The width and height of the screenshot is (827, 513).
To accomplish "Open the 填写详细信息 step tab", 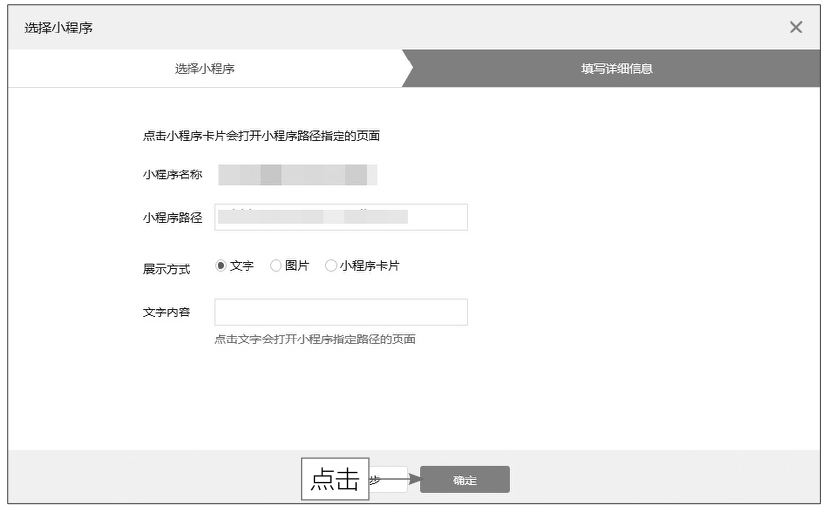I will click(617, 69).
